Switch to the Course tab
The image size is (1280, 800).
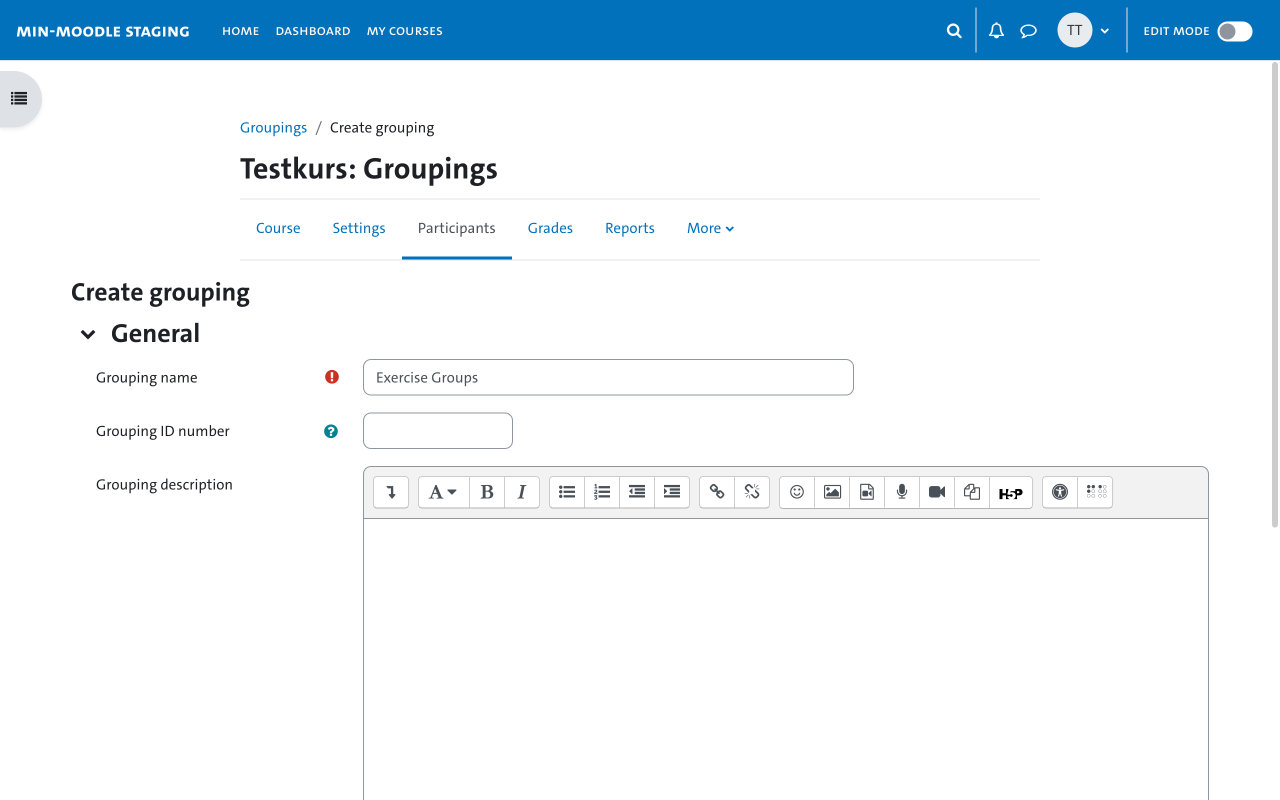click(x=278, y=228)
